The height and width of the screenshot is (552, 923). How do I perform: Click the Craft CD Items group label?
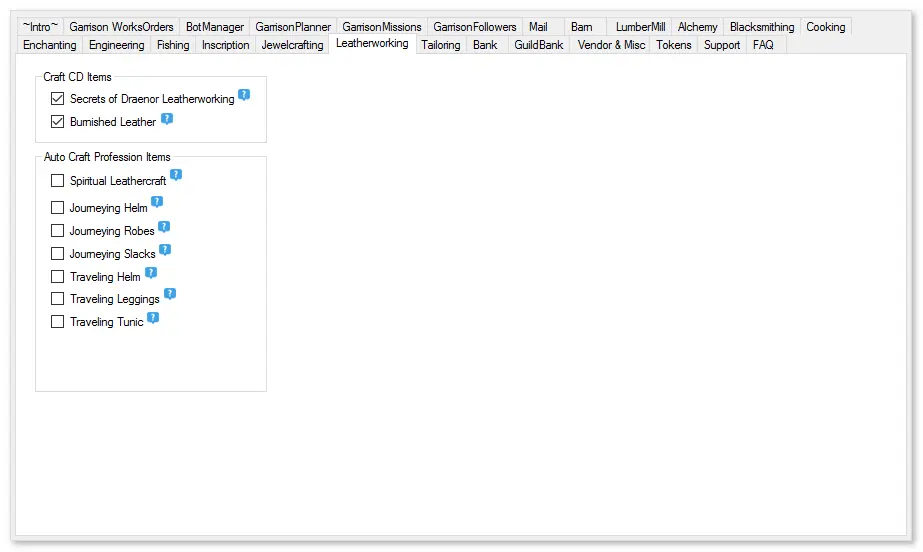[77, 77]
